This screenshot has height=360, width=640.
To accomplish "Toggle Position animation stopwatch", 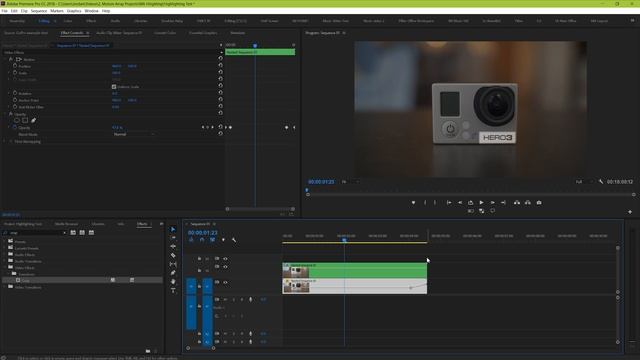I will click(15, 66).
